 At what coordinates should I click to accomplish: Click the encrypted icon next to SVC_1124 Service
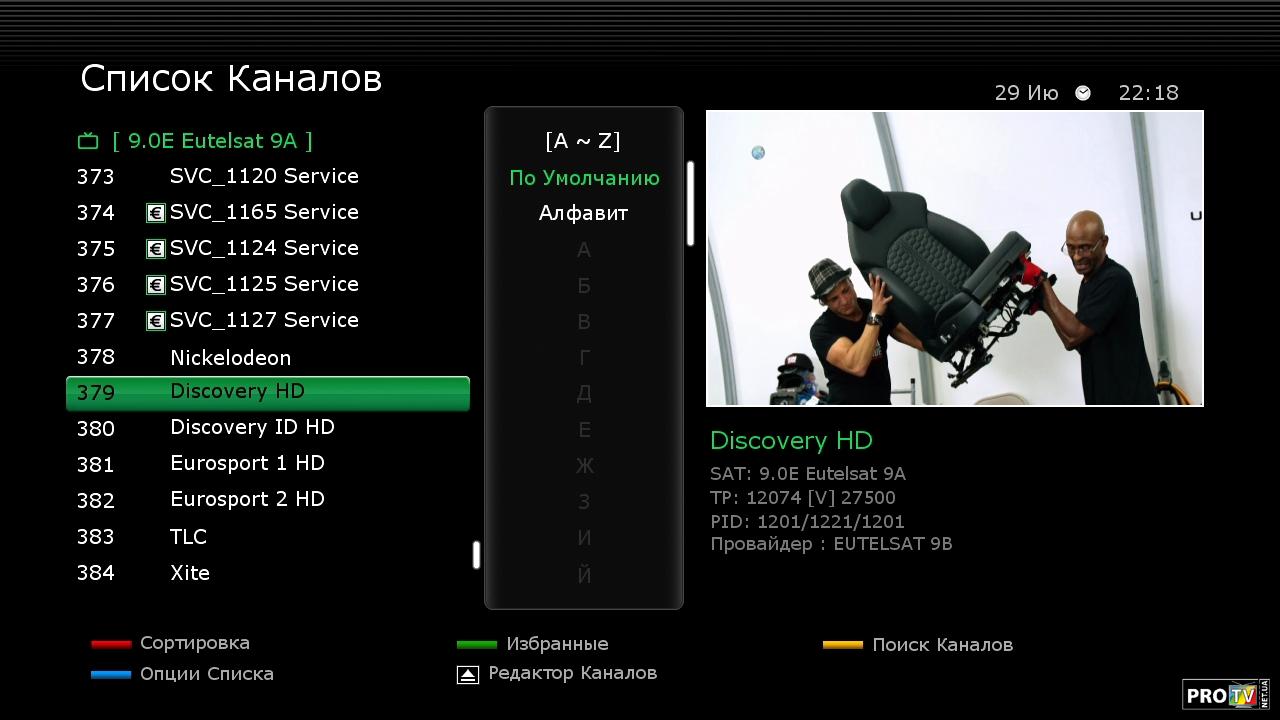[x=155, y=249]
